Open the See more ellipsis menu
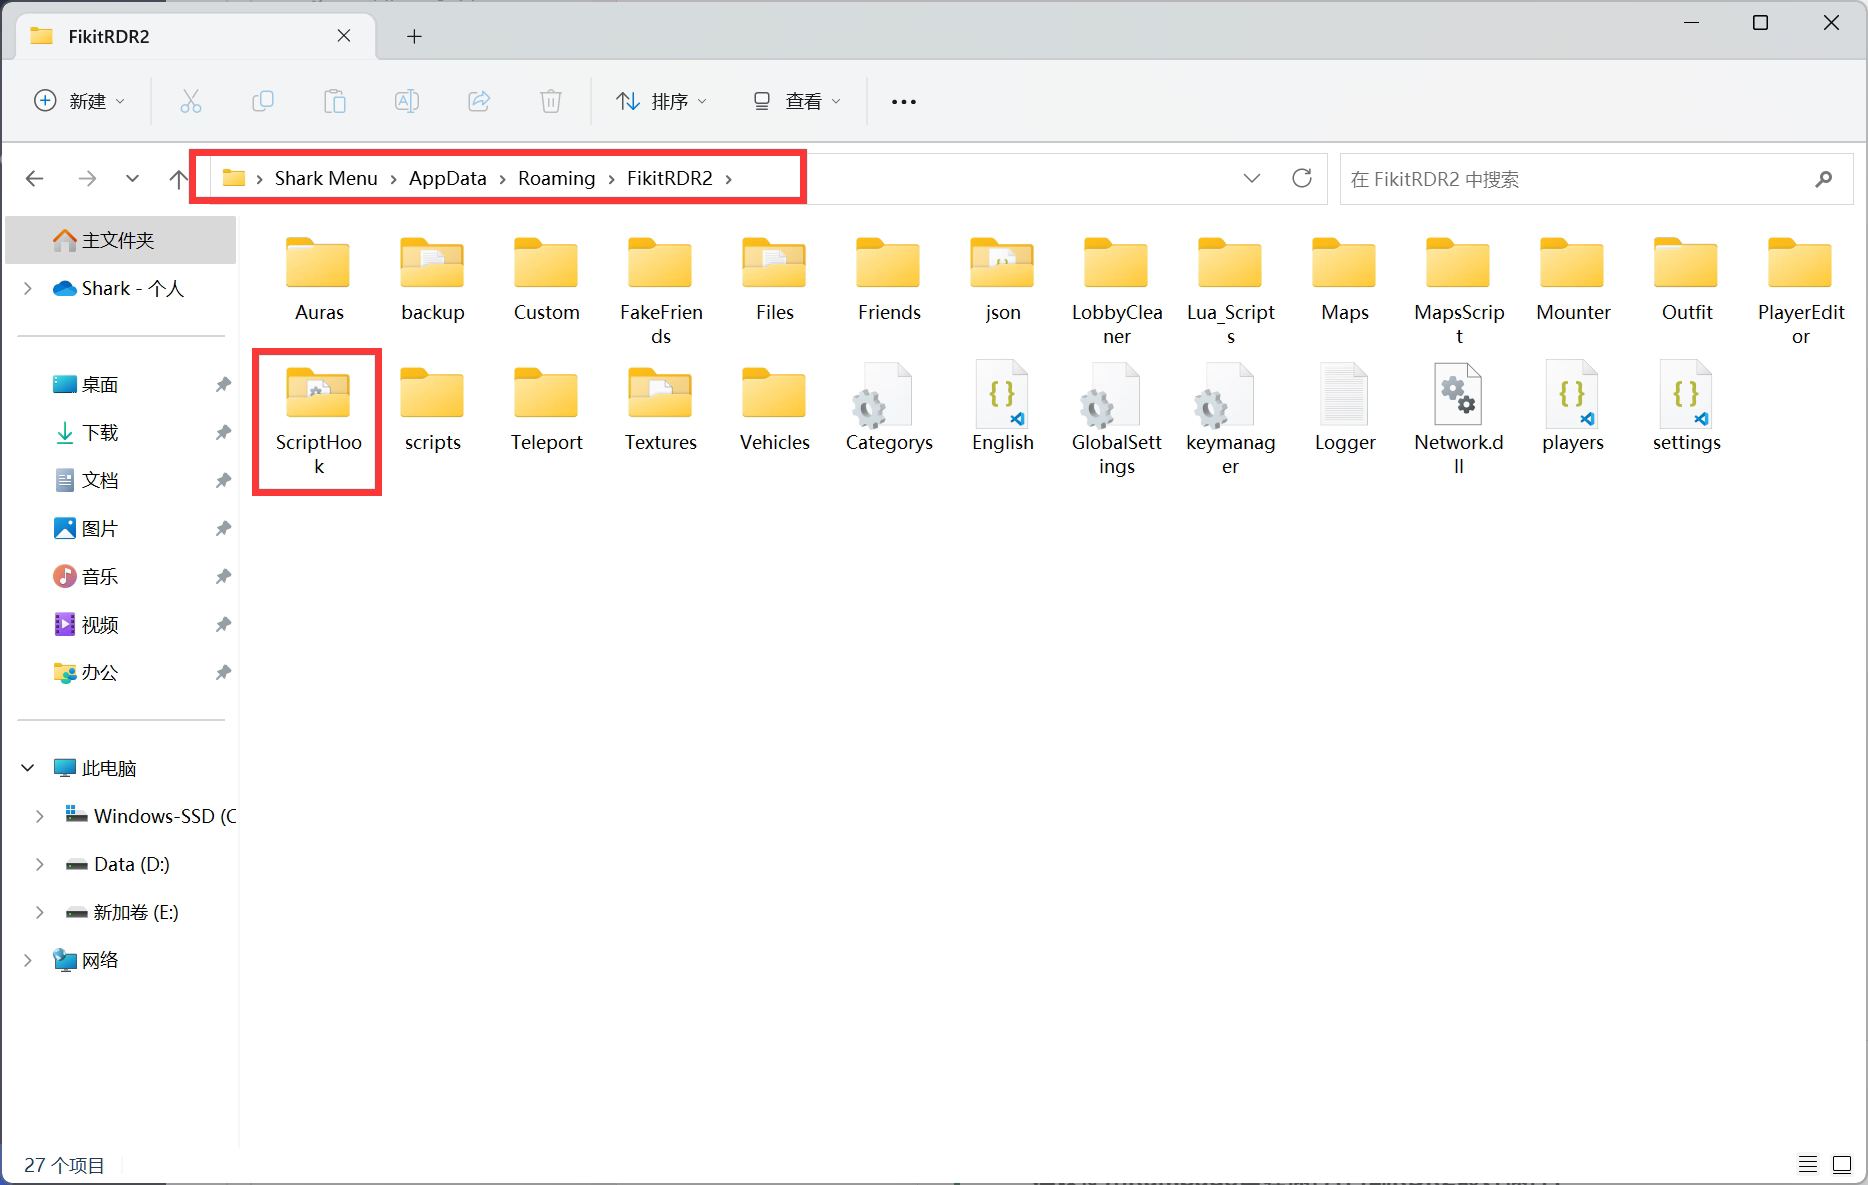 click(x=903, y=101)
